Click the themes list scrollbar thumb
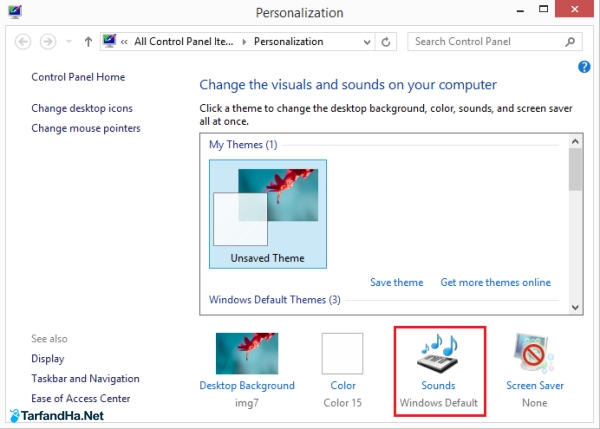Image resolution: width=600 pixels, height=429 pixels. 575,169
